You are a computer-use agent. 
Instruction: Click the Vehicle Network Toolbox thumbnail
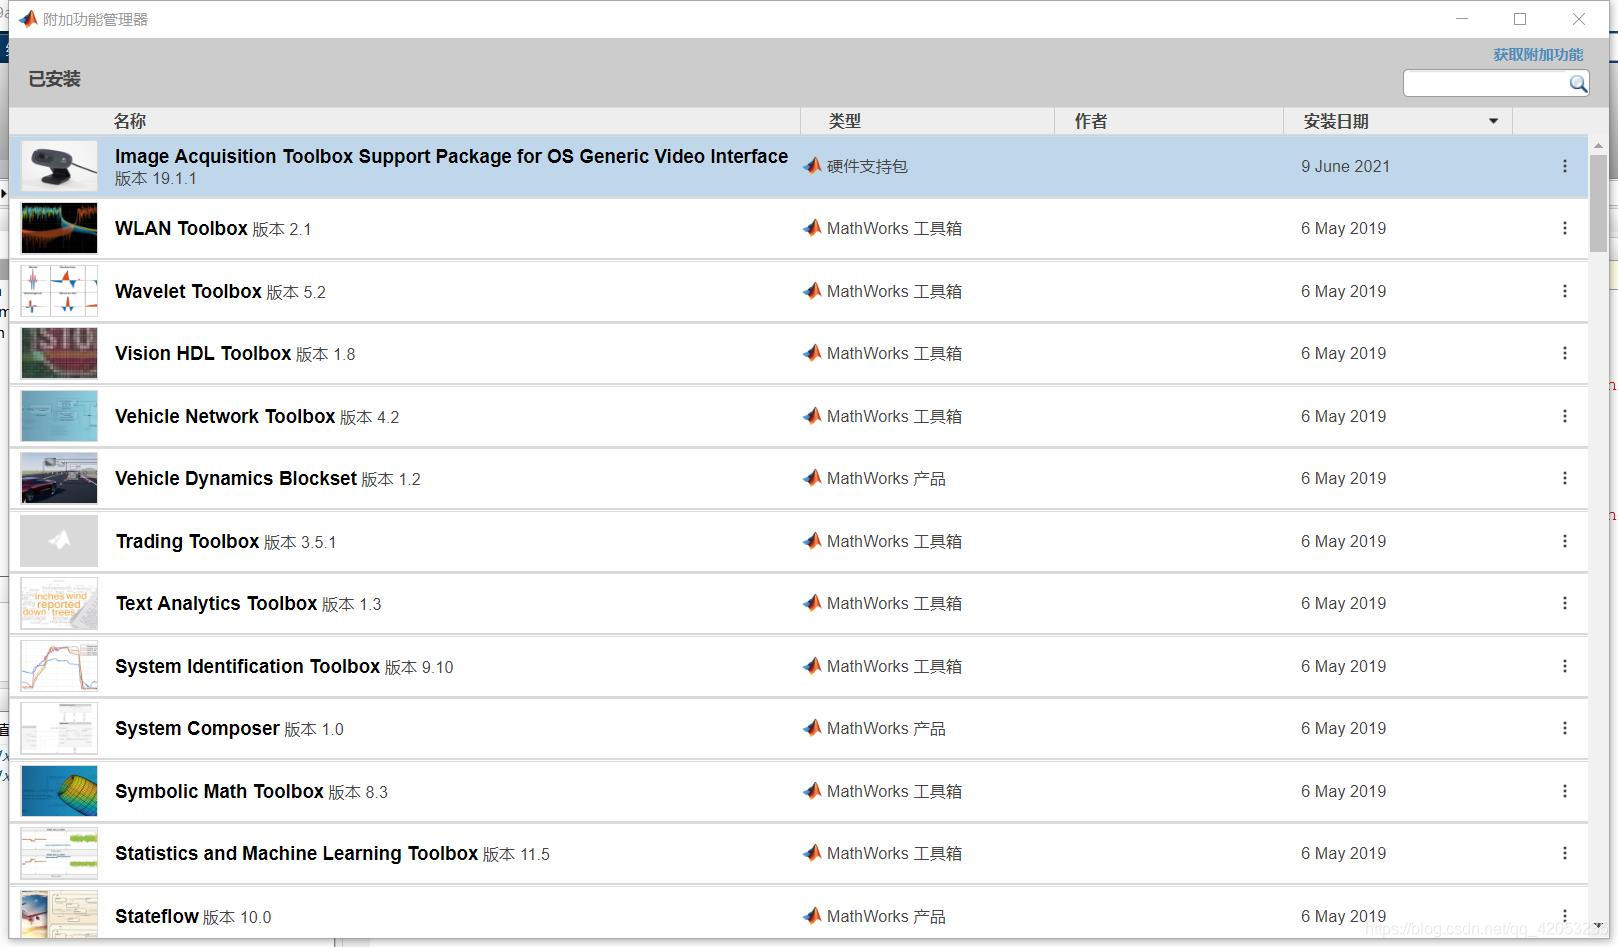click(x=59, y=416)
